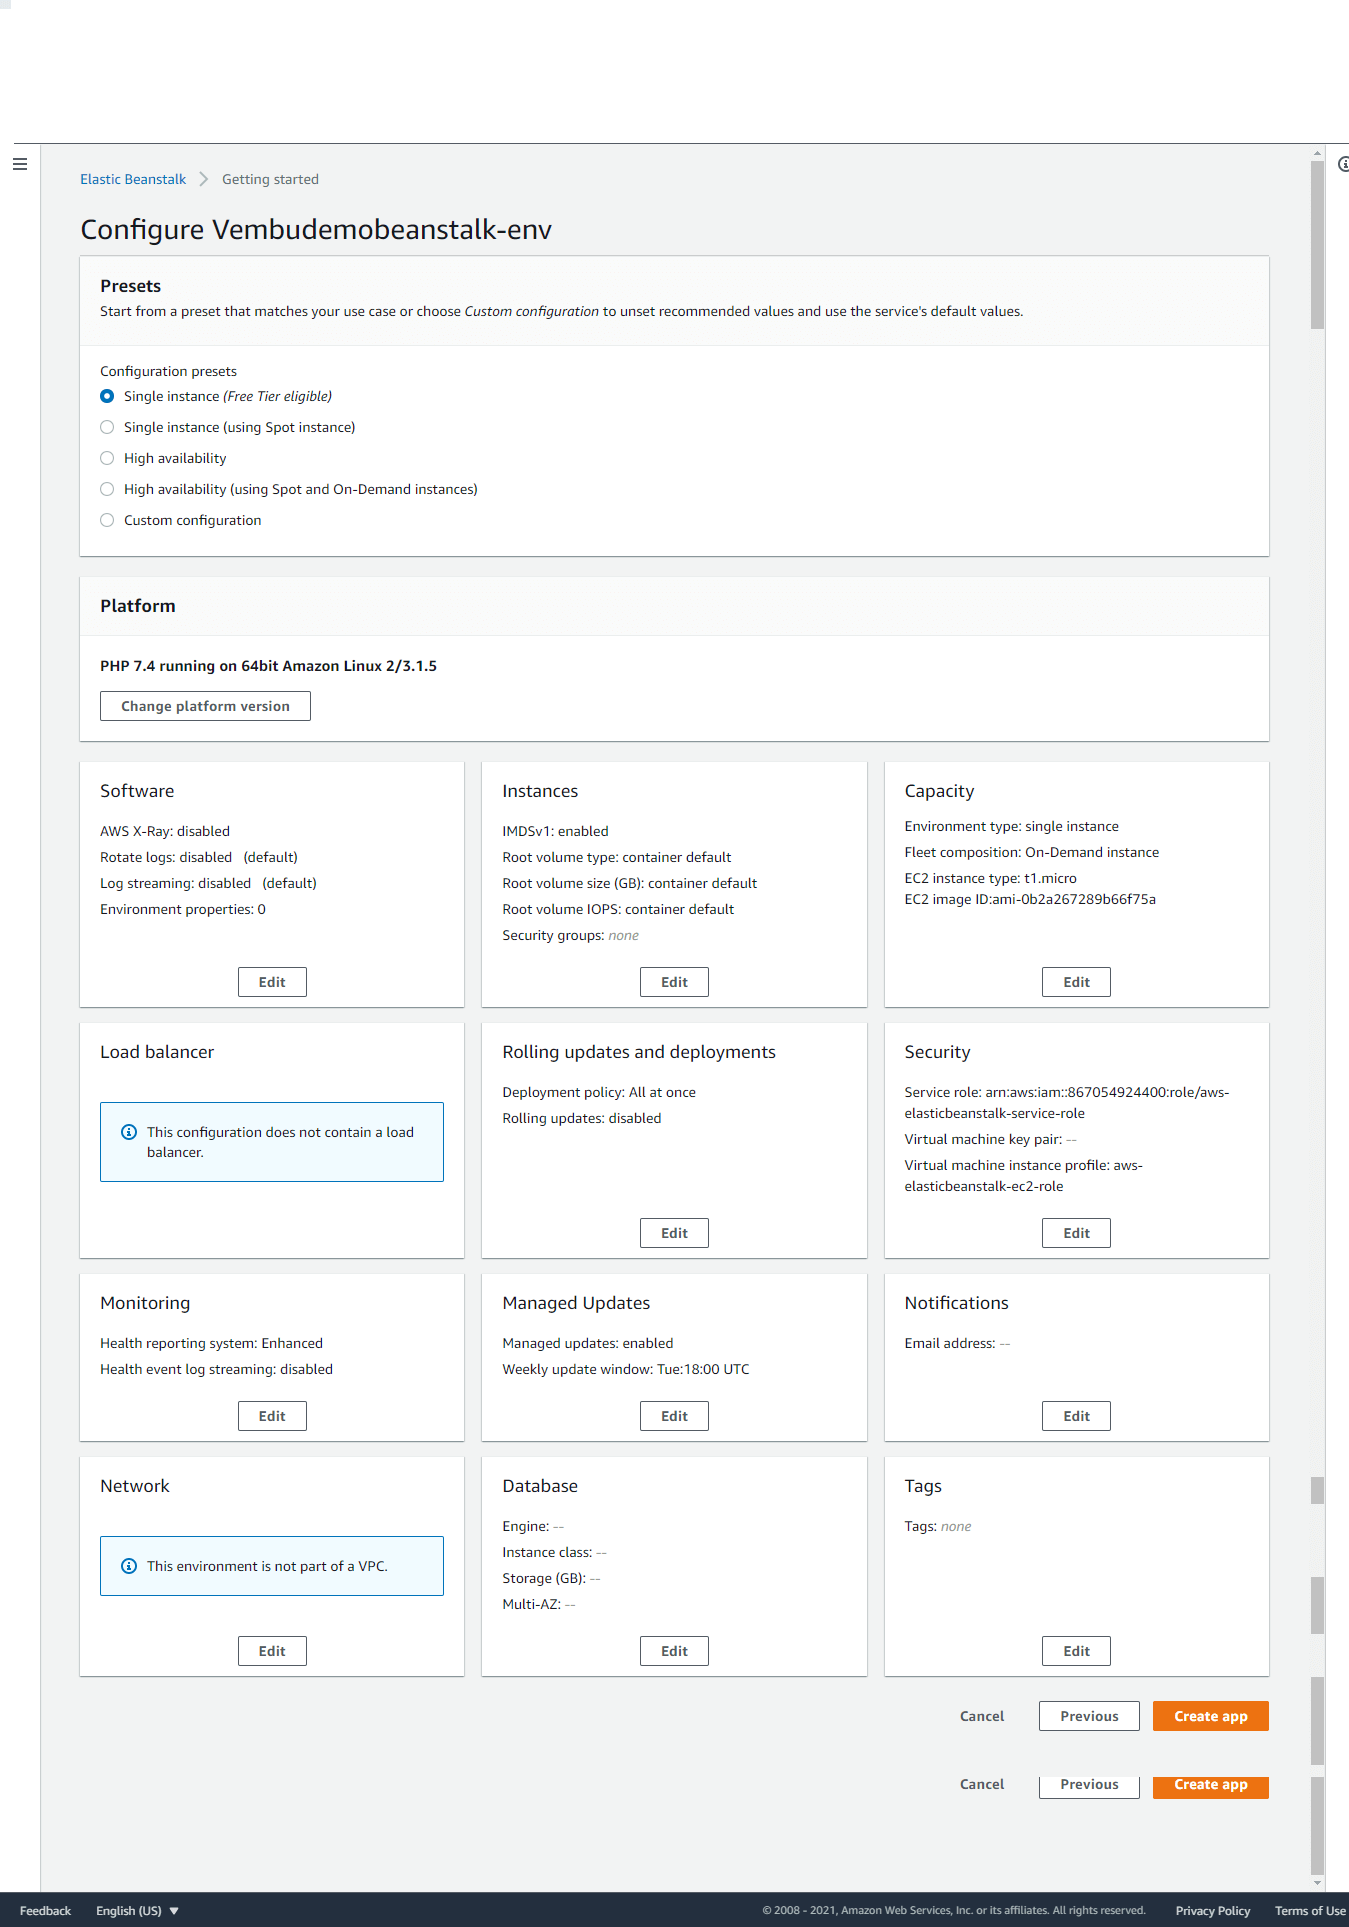Click the upper Create app button
Image resolution: width=1349 pixels, height=1927 pixels.
point(1210,1716)
